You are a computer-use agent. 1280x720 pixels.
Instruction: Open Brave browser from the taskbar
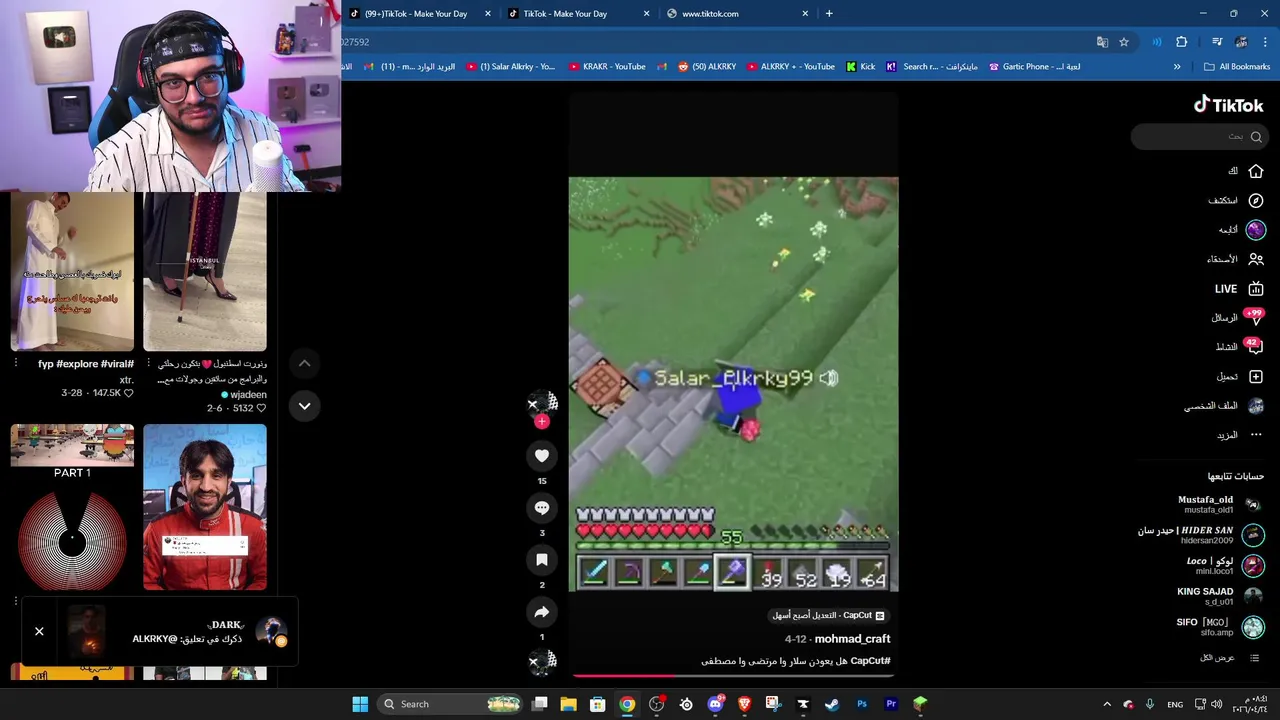click(x=744, y=704)
